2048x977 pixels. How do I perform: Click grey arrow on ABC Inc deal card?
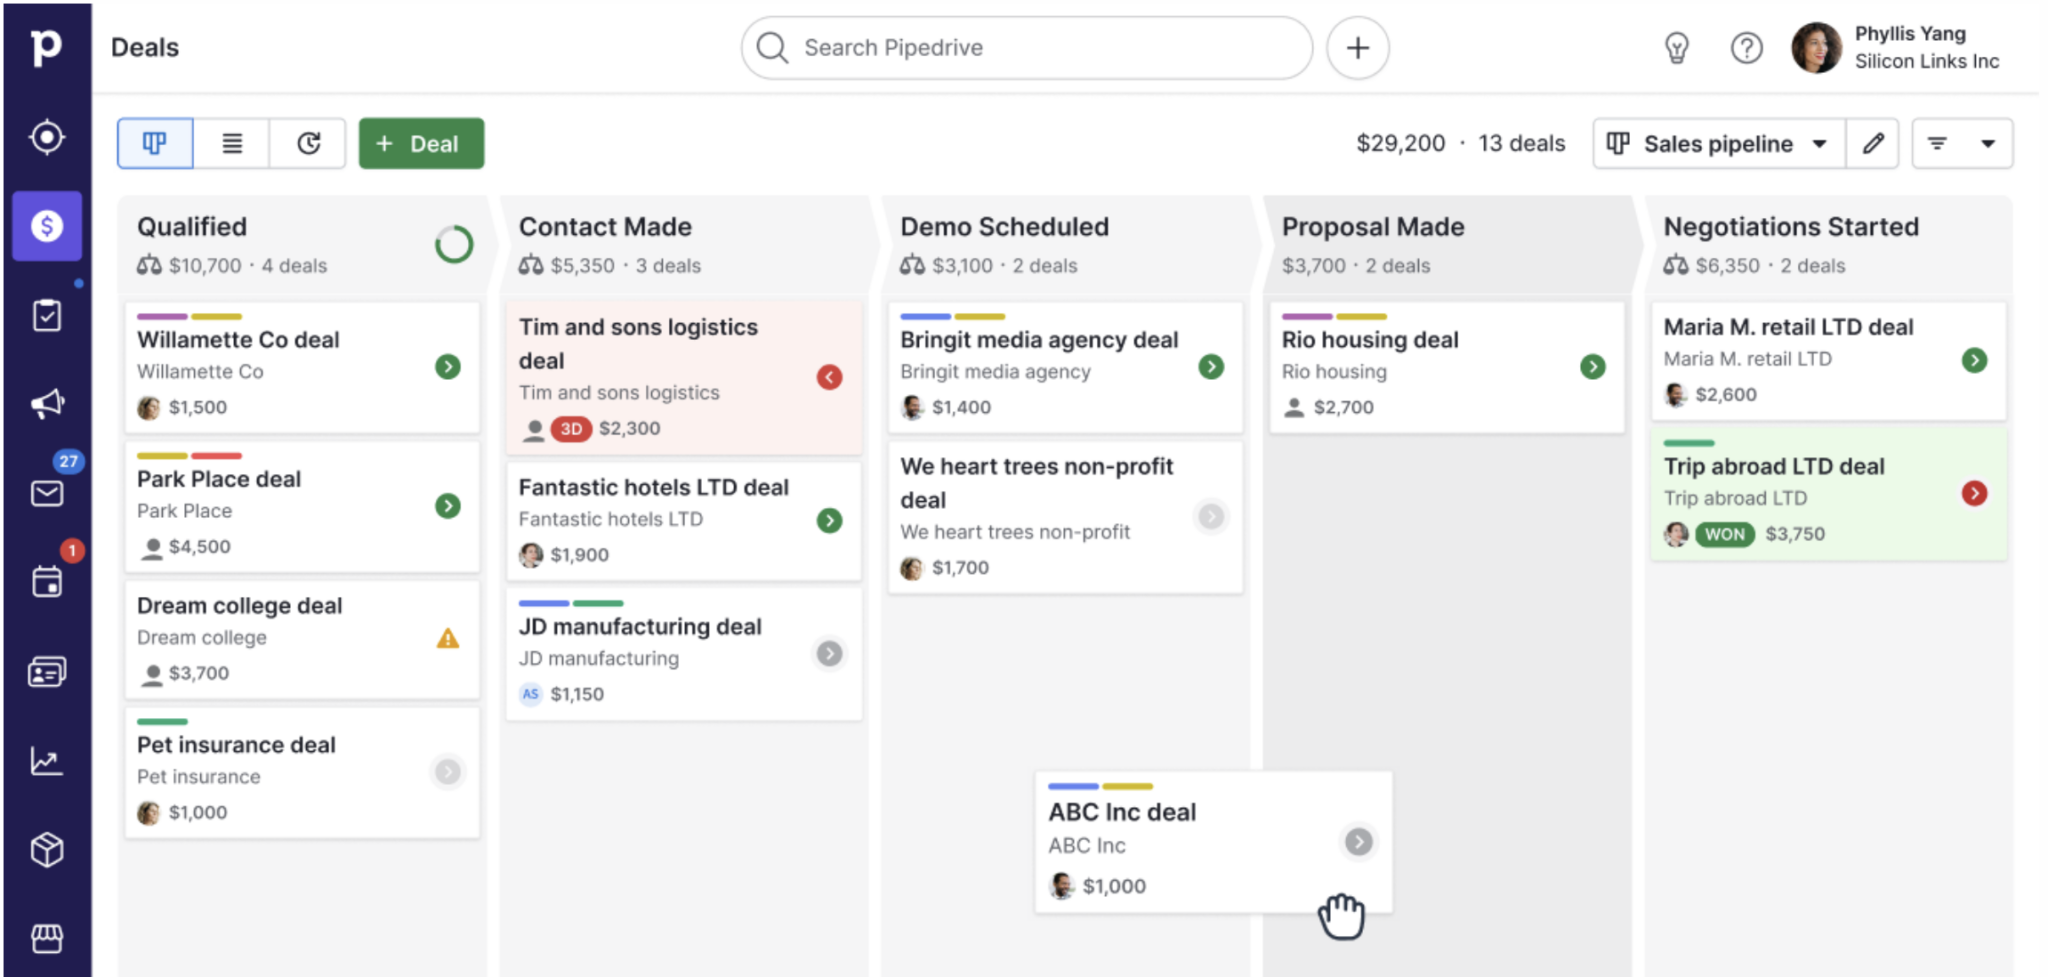1358,842
